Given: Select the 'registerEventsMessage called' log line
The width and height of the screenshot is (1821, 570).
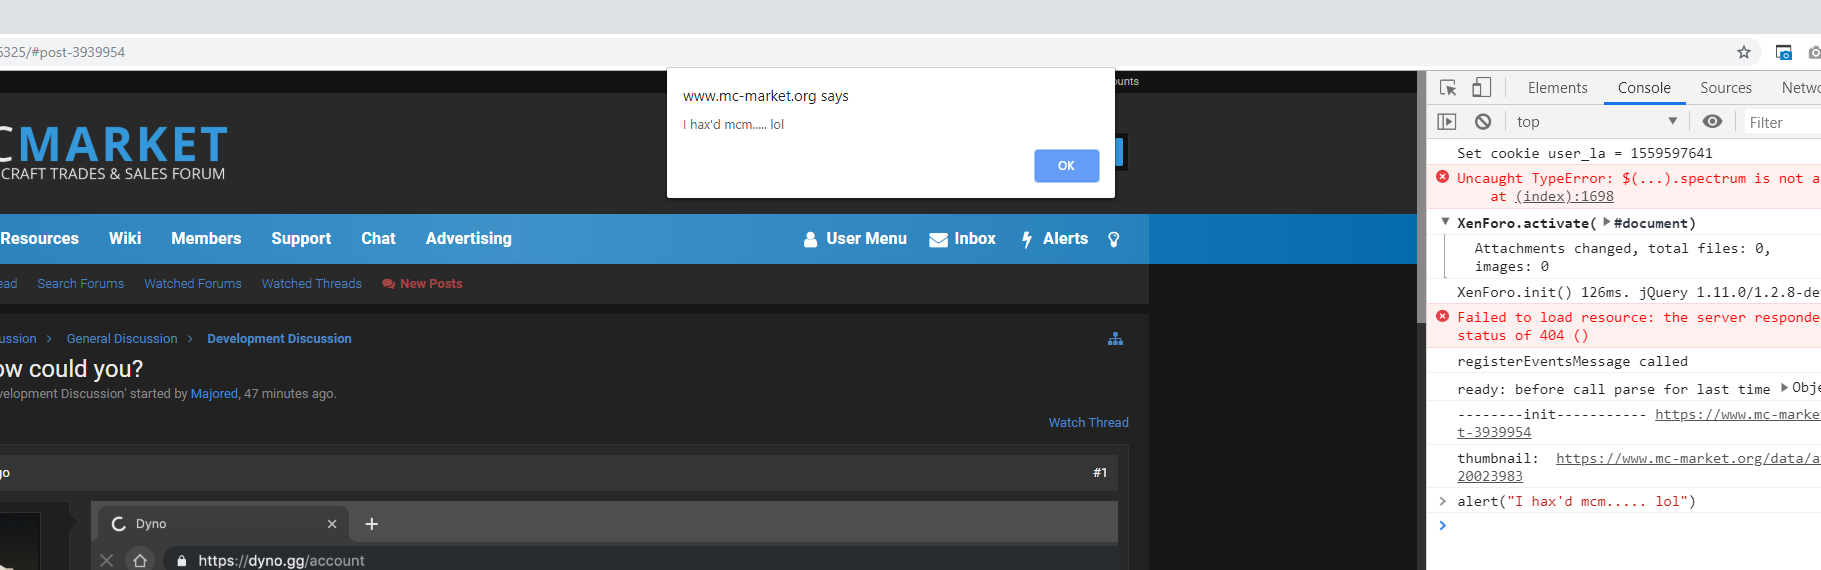Looking at the screenshot, I should point(1572,362).
